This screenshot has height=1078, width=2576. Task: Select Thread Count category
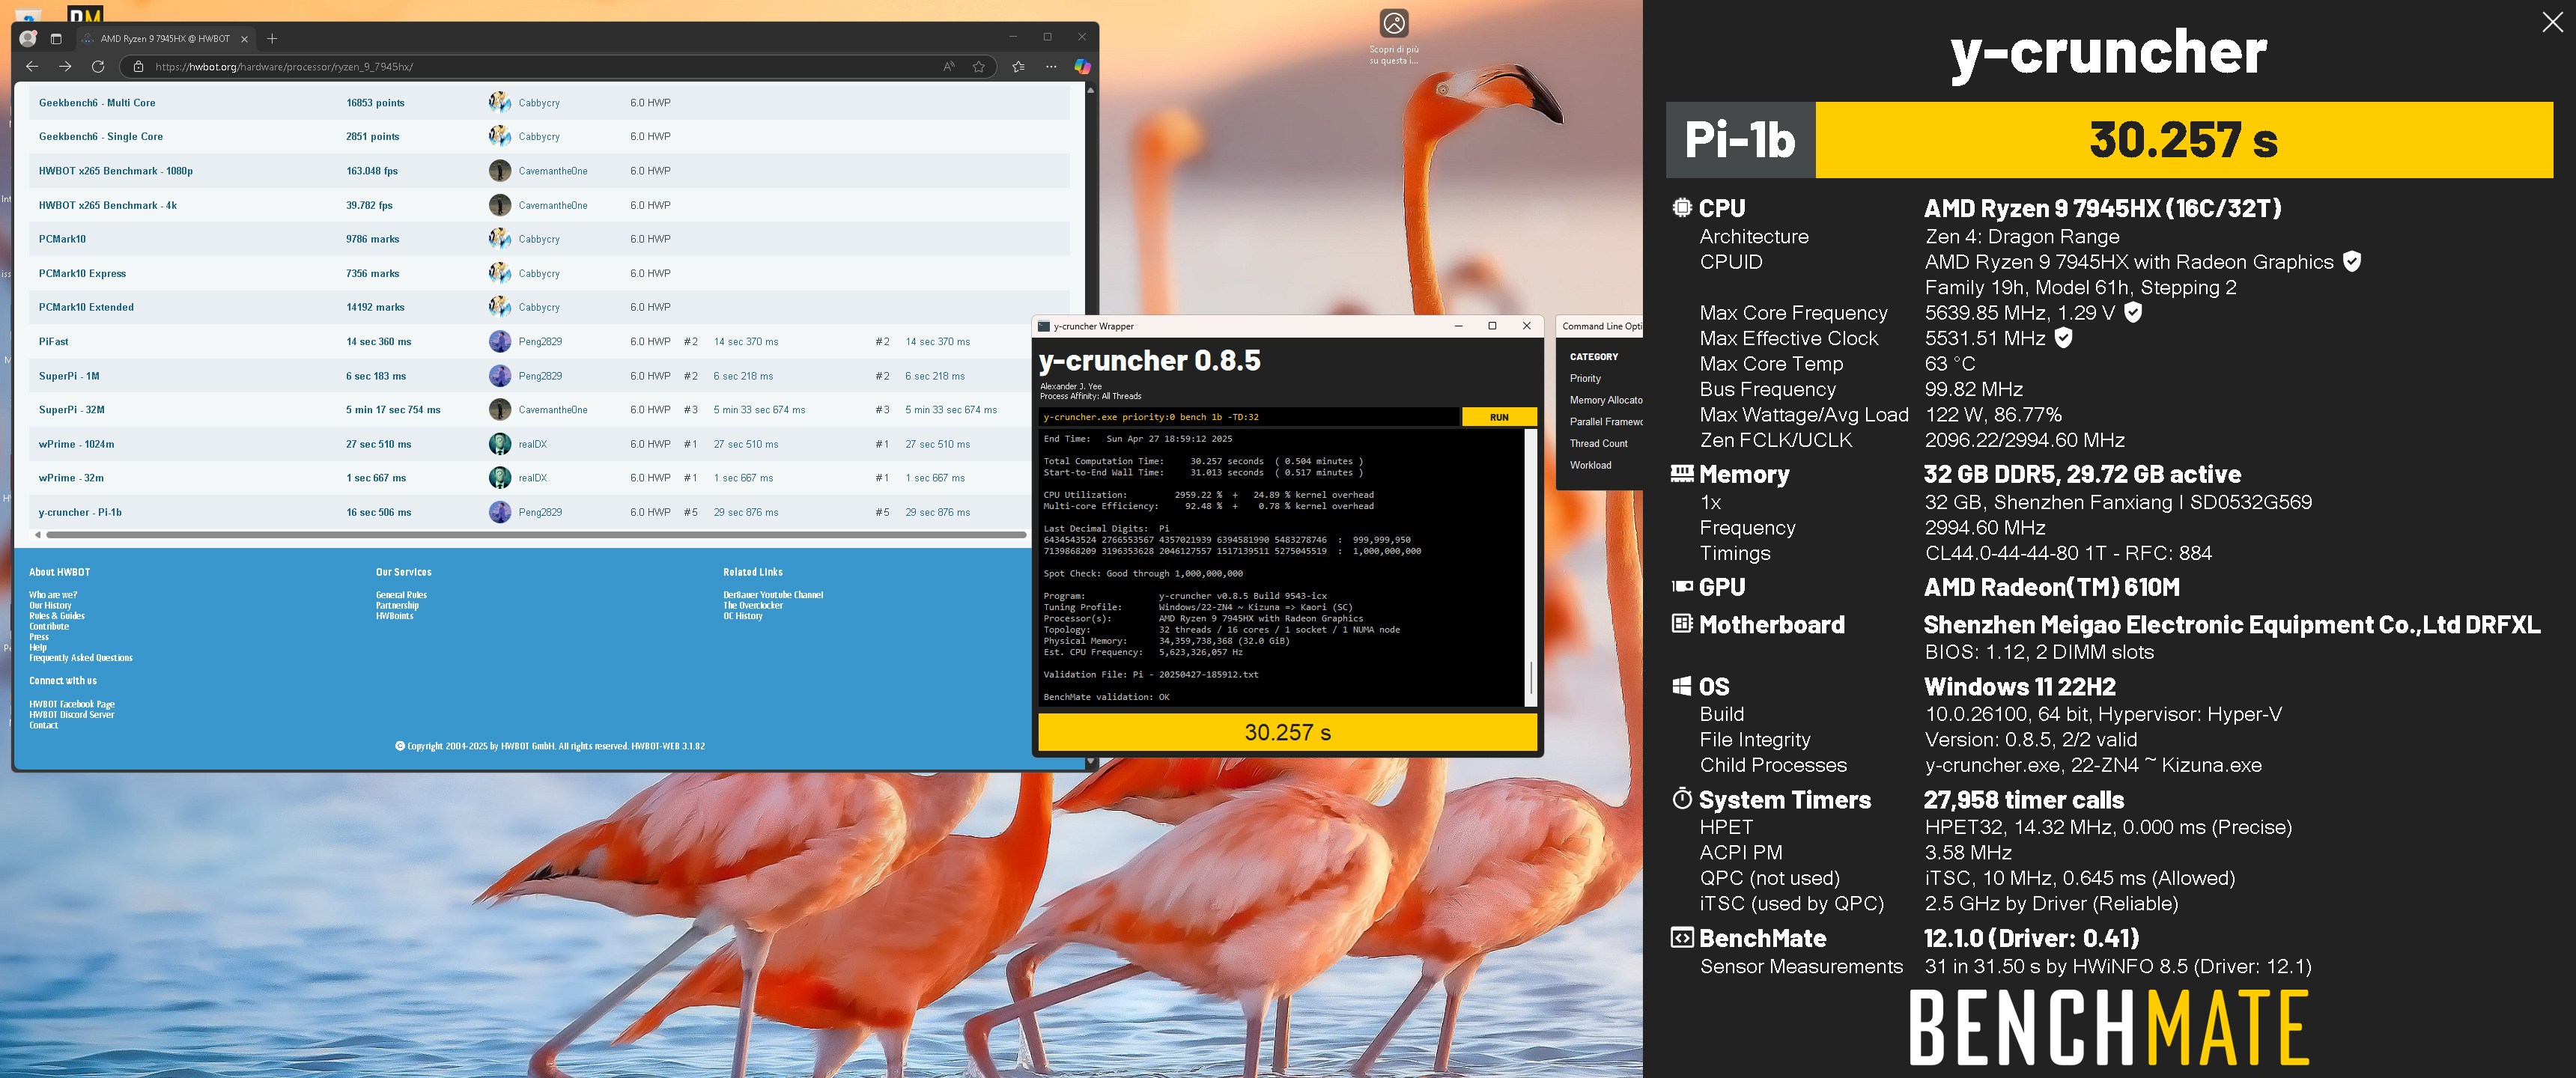point(1598,443)
